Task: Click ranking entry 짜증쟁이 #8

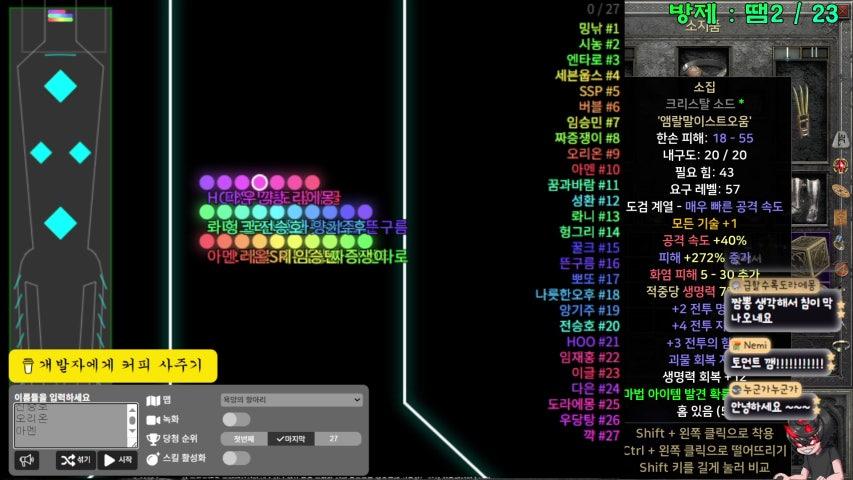Action: [x=587, y=138]
